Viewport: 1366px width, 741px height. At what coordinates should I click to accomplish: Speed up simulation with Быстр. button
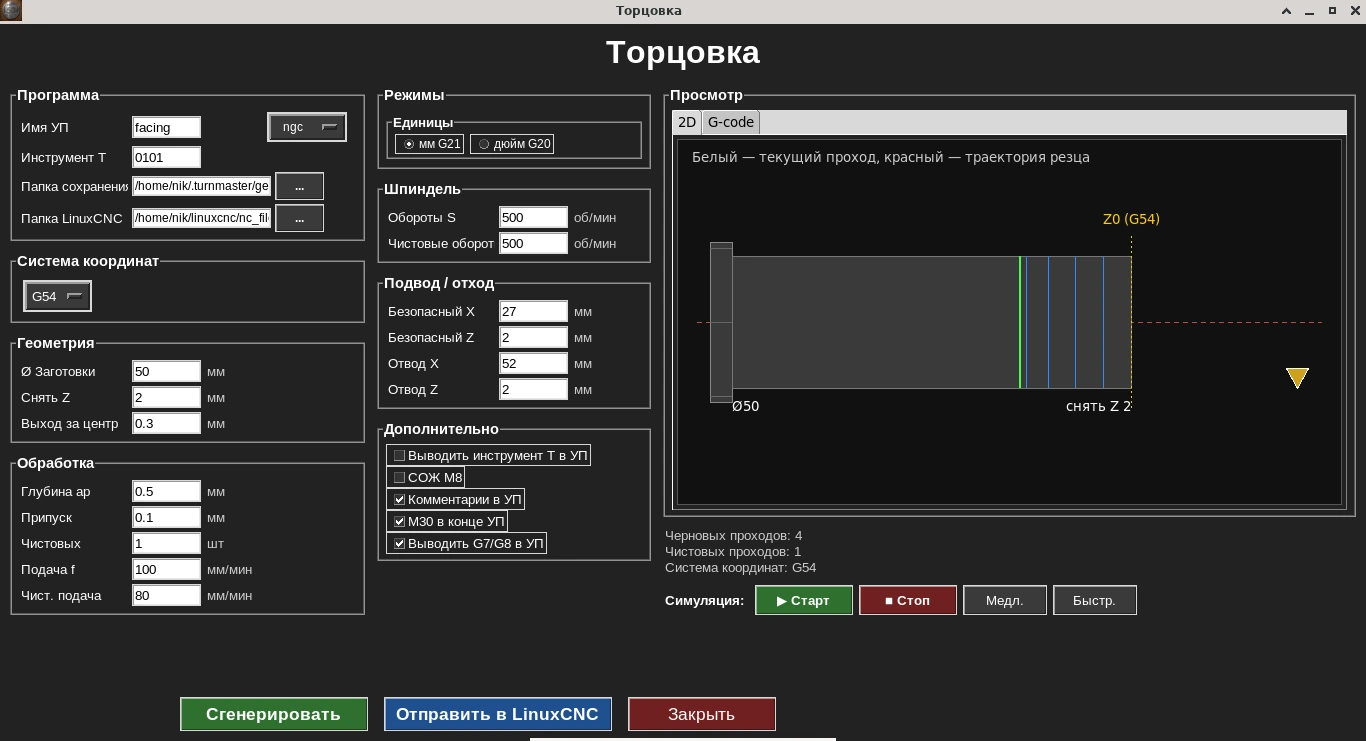click(1094, 600)
